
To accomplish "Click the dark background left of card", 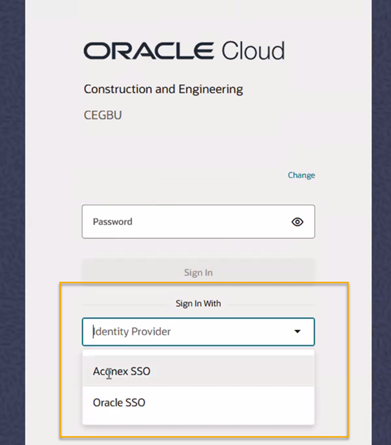I will click(x=12, y=222).
